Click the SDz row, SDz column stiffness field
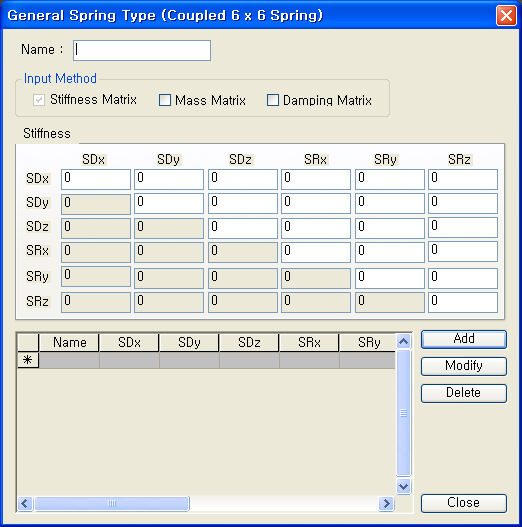This screenshot has height=527, width=522. pos(243,228)
